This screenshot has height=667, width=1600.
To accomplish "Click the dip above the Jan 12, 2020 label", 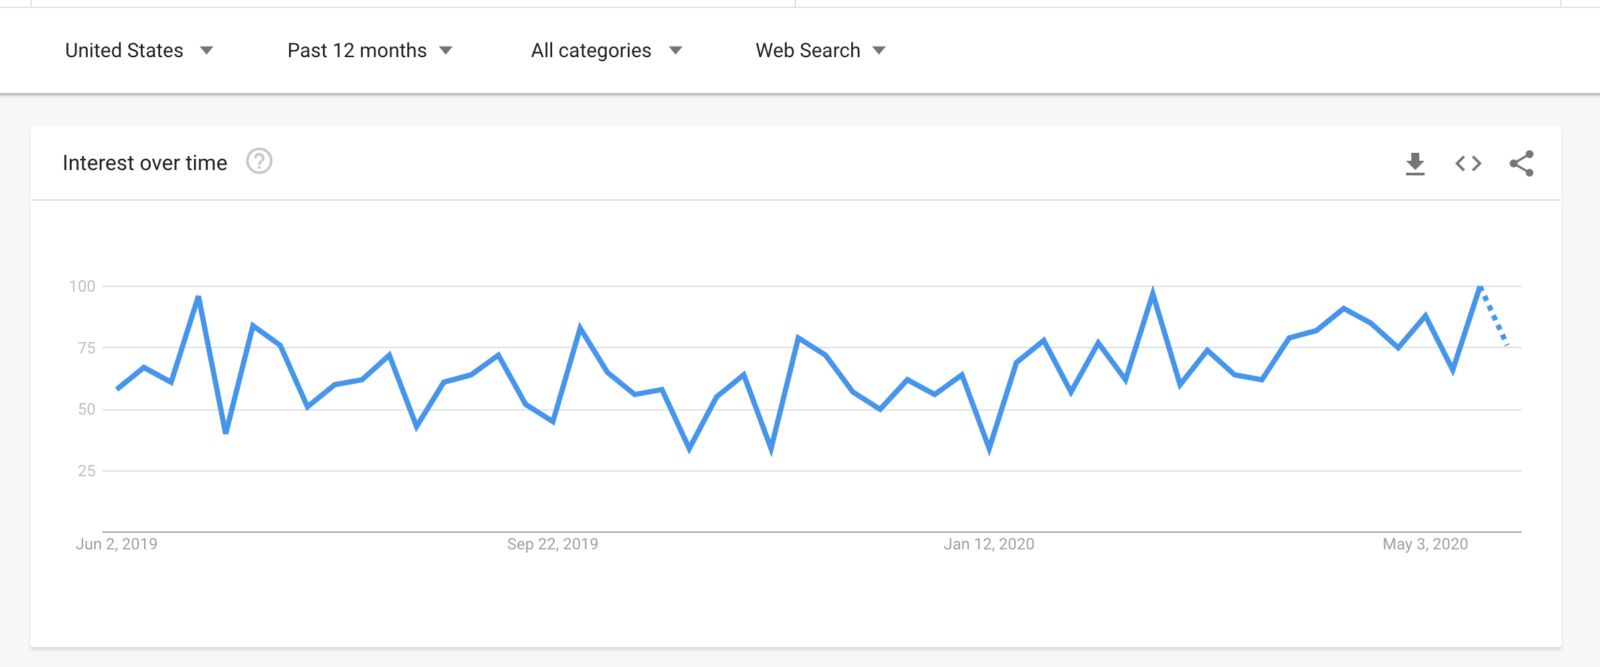I will [990, 449].
